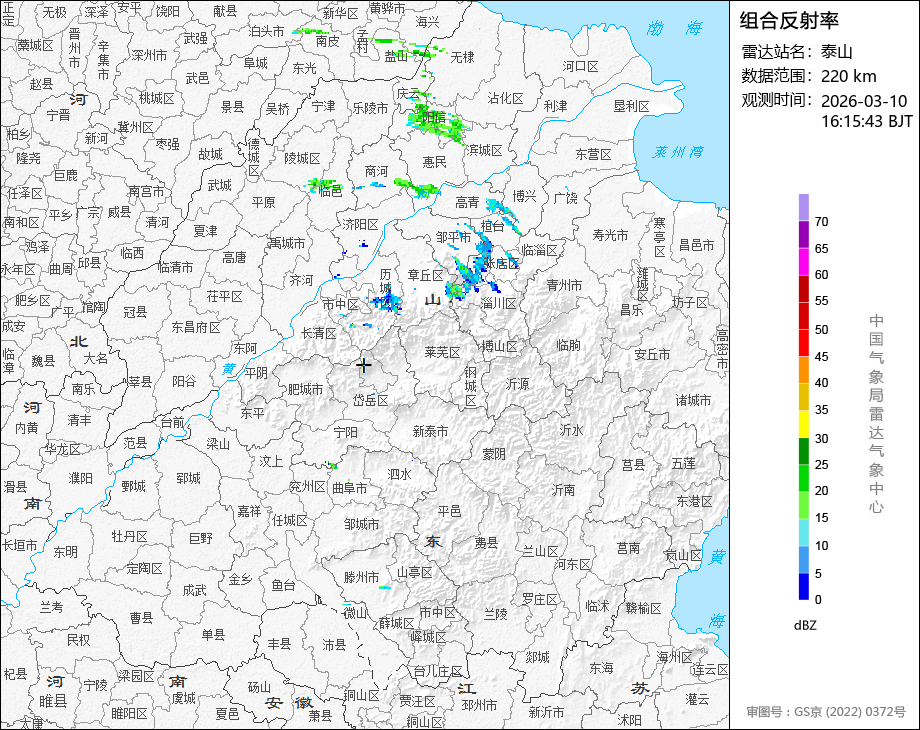Viewport: 920px width, 730px height.
Task: Click the 莱州湾 bay label
Action: pyautogui.click(x=678, y=152)
